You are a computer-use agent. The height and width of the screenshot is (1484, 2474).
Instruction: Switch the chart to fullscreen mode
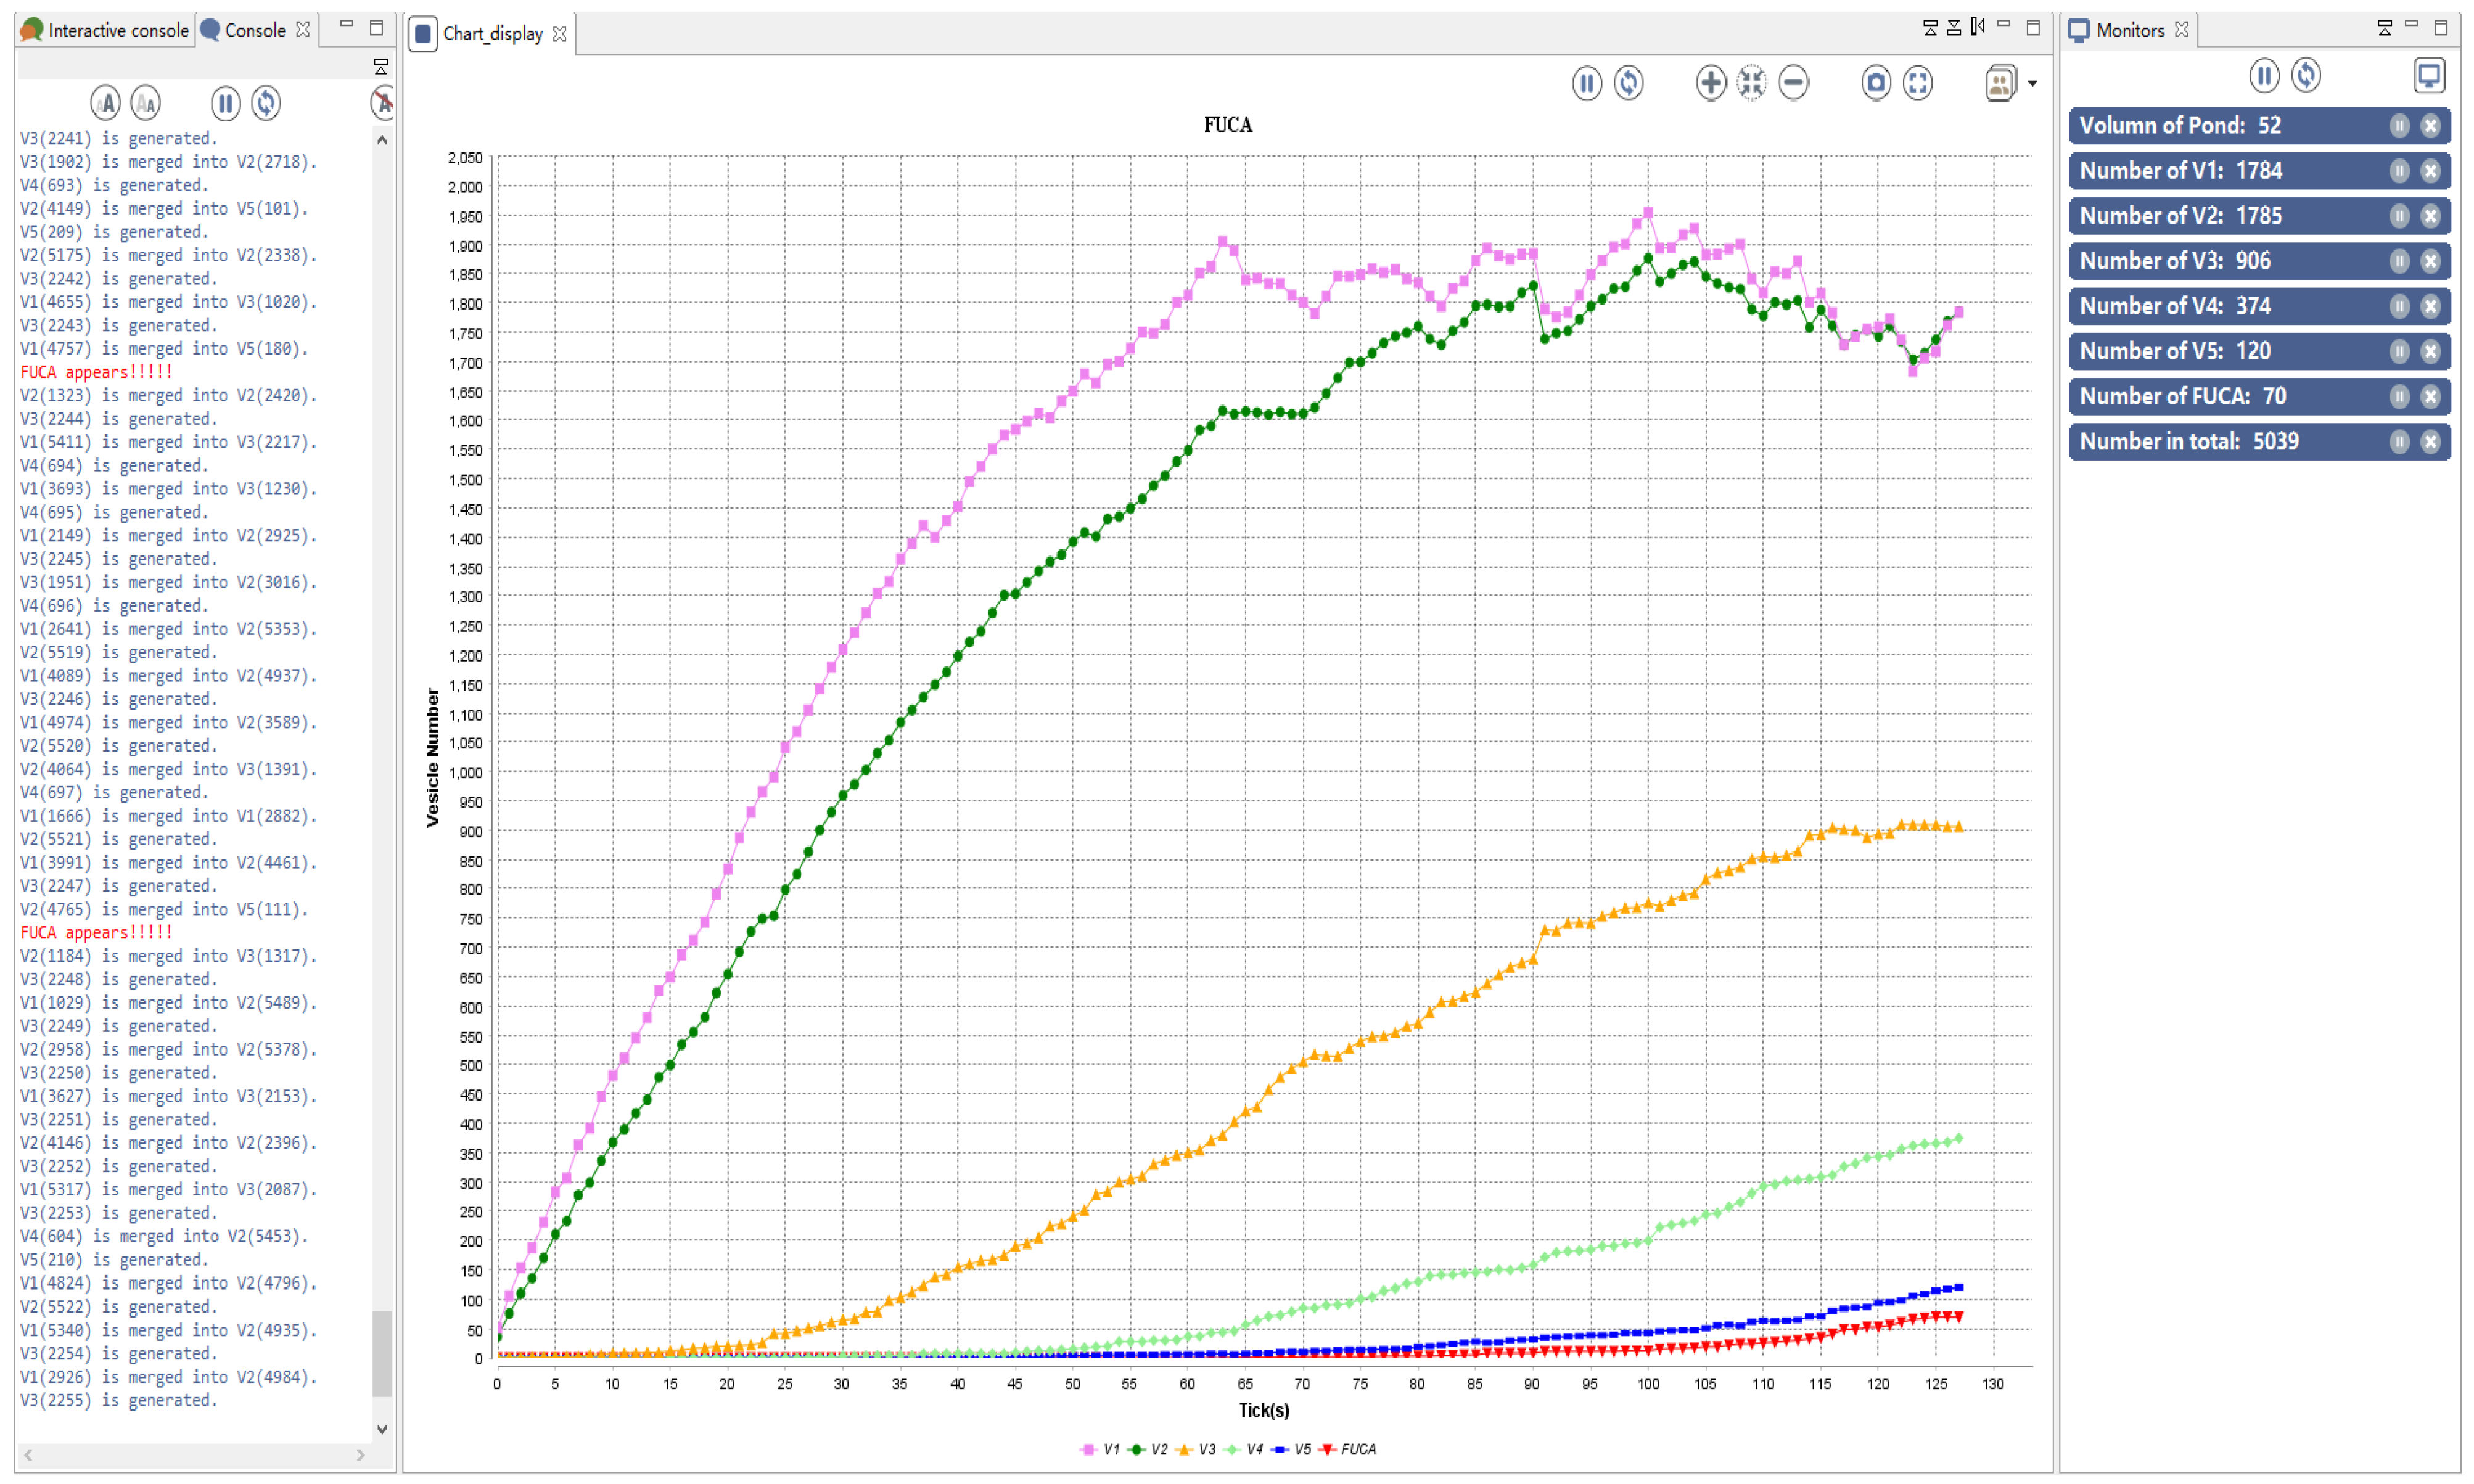click(x=1919, y=84)
